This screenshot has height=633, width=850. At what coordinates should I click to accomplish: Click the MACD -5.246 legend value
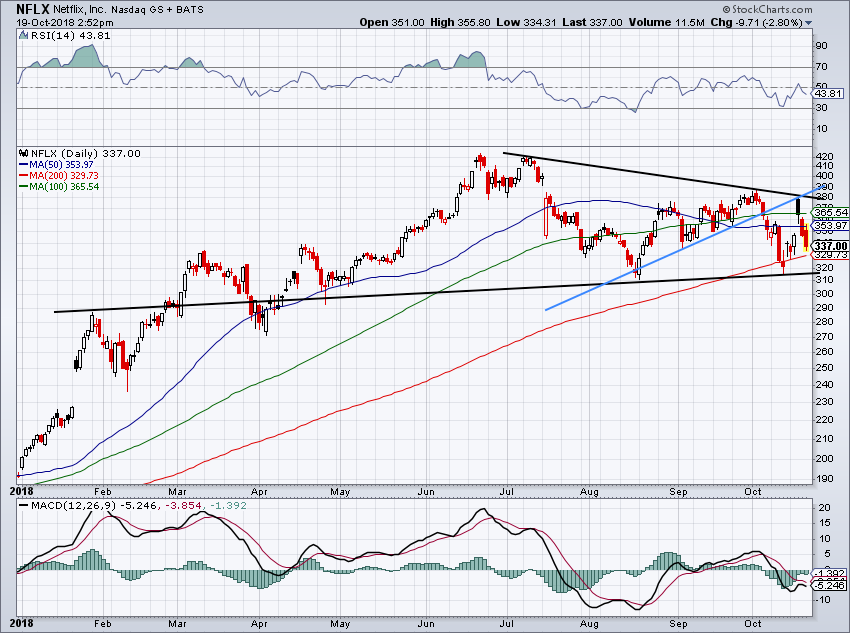(139, 506)
